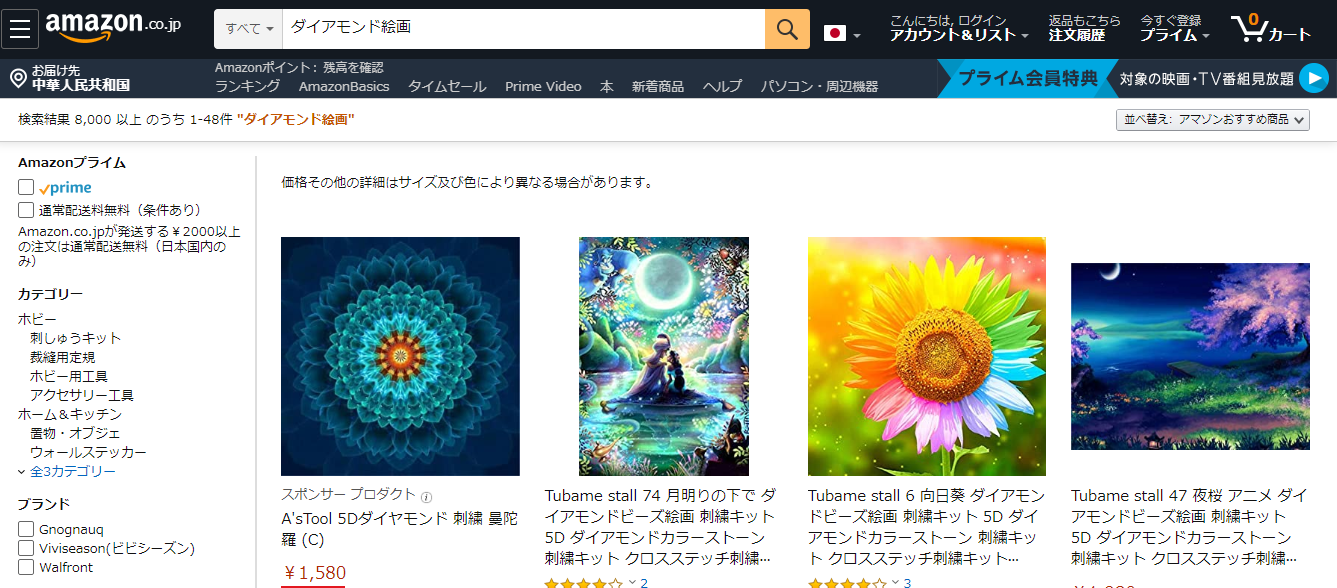
Task: Check the 通常配送料無料 checkbox
Action: tap(26, 210)
